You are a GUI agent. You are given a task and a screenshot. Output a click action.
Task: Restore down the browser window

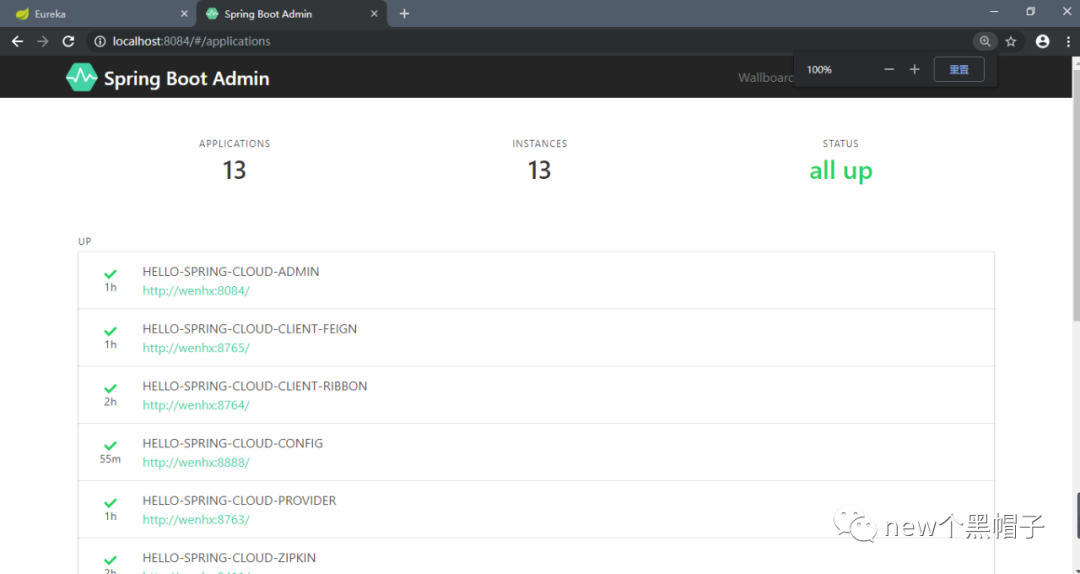point(1030,12)
